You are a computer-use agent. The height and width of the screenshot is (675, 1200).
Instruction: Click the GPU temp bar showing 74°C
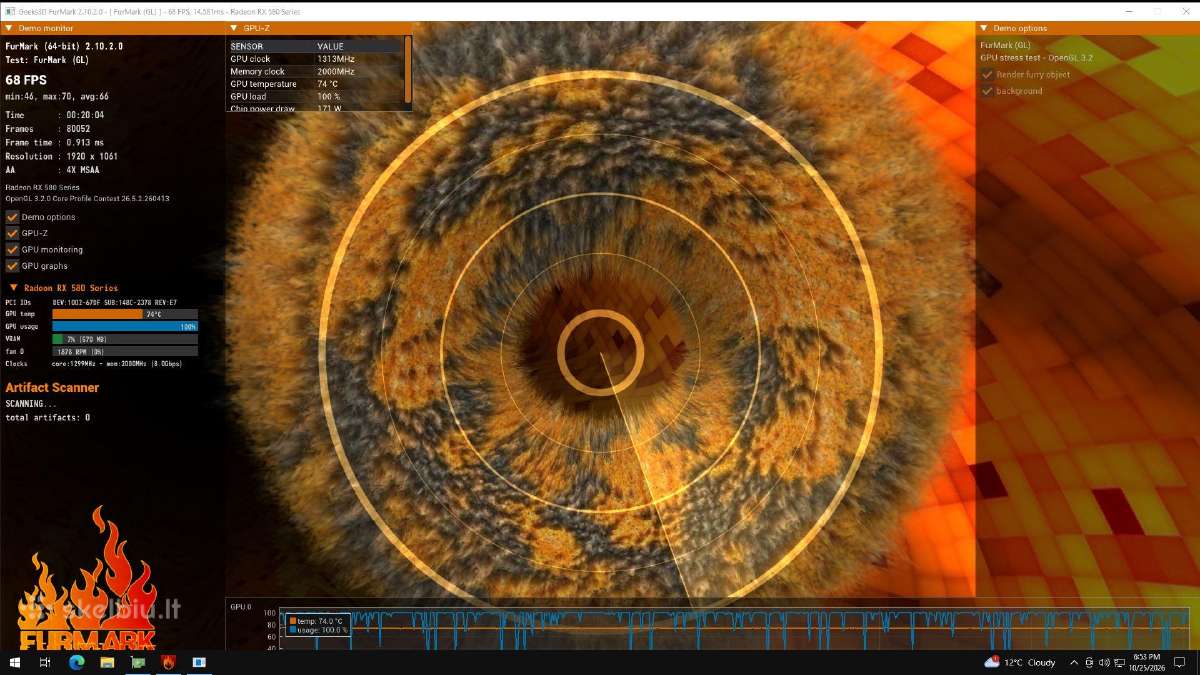pos(125,314)
